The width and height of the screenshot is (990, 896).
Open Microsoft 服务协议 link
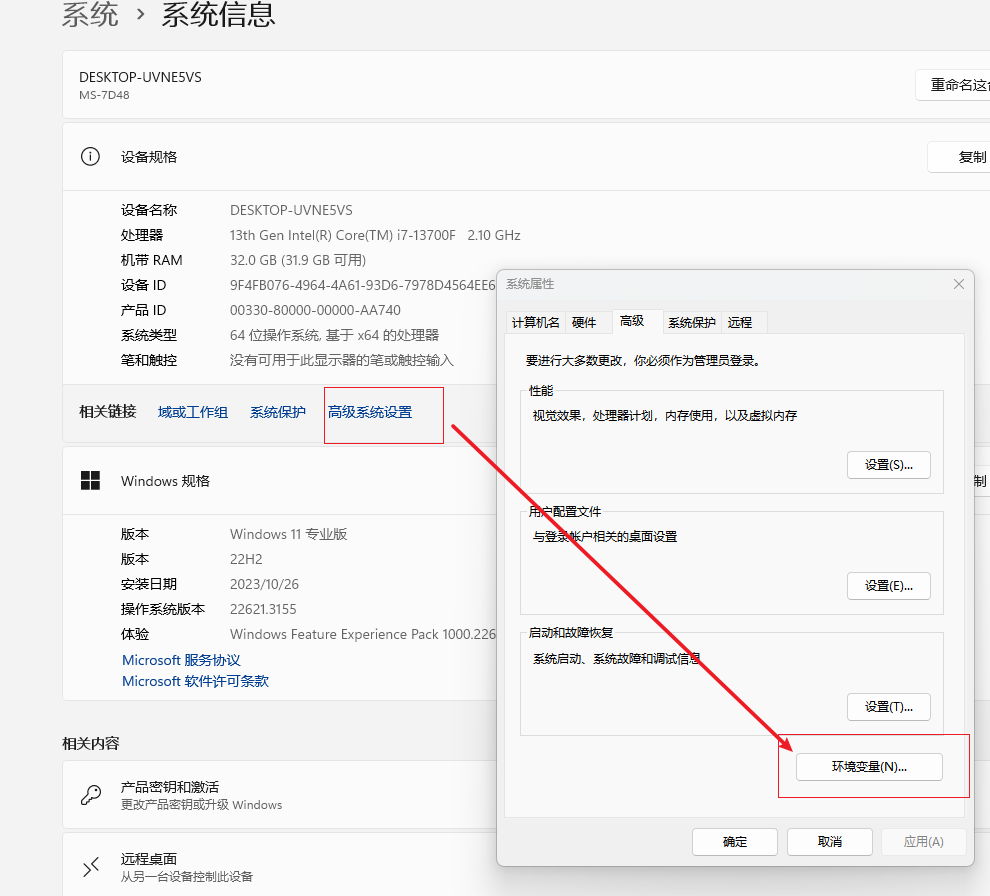(x=181, y=660)
